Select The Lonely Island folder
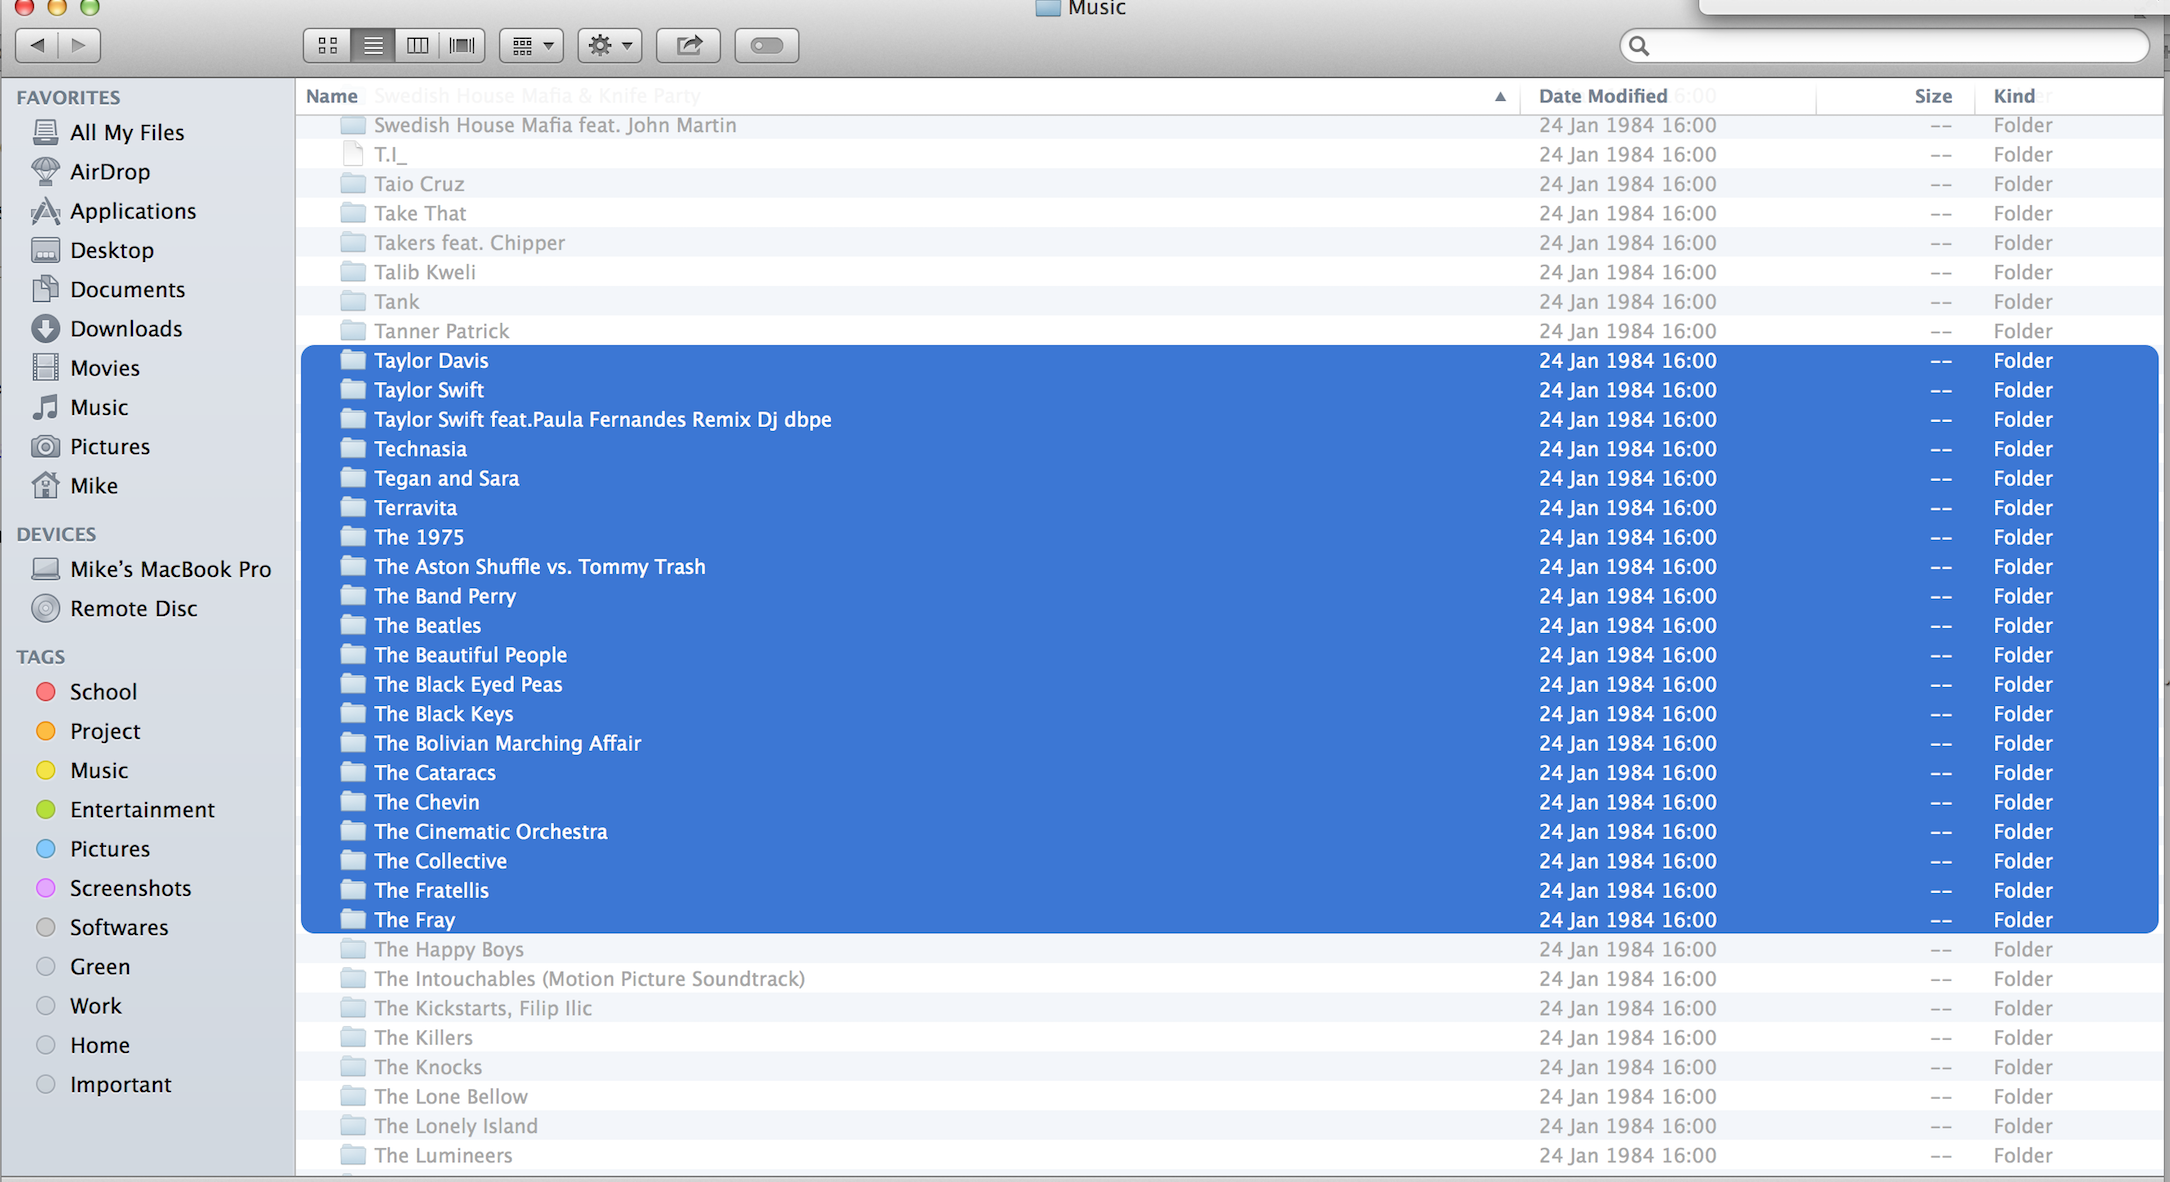 click(x=1229, y=1126)
